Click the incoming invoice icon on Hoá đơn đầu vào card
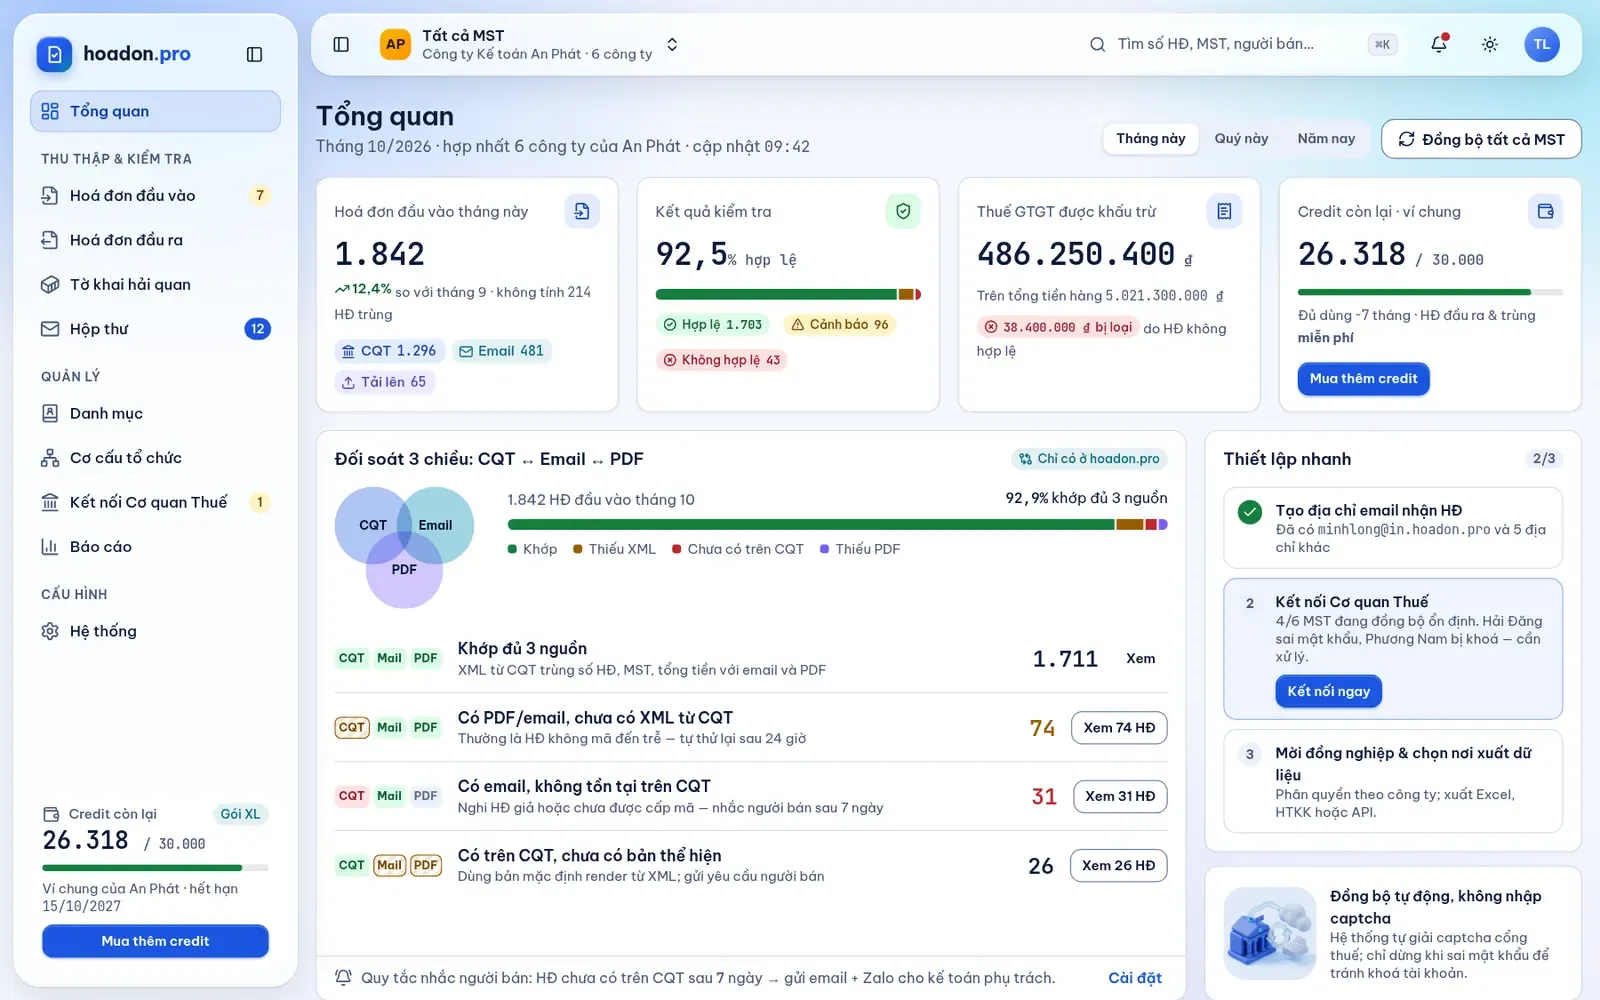Screen dimensions: 1600x1000 (582, 211)
